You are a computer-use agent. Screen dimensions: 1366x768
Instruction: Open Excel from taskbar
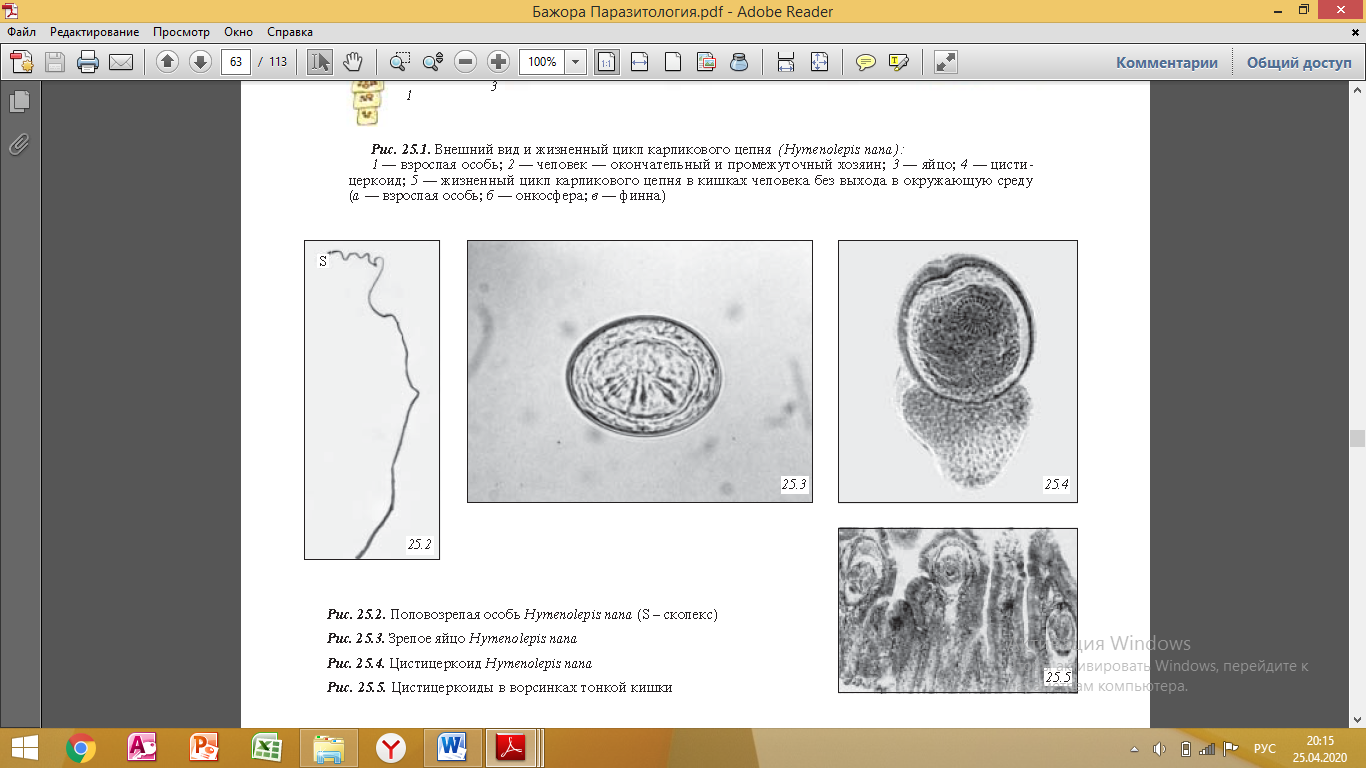(x=266, y=747)
